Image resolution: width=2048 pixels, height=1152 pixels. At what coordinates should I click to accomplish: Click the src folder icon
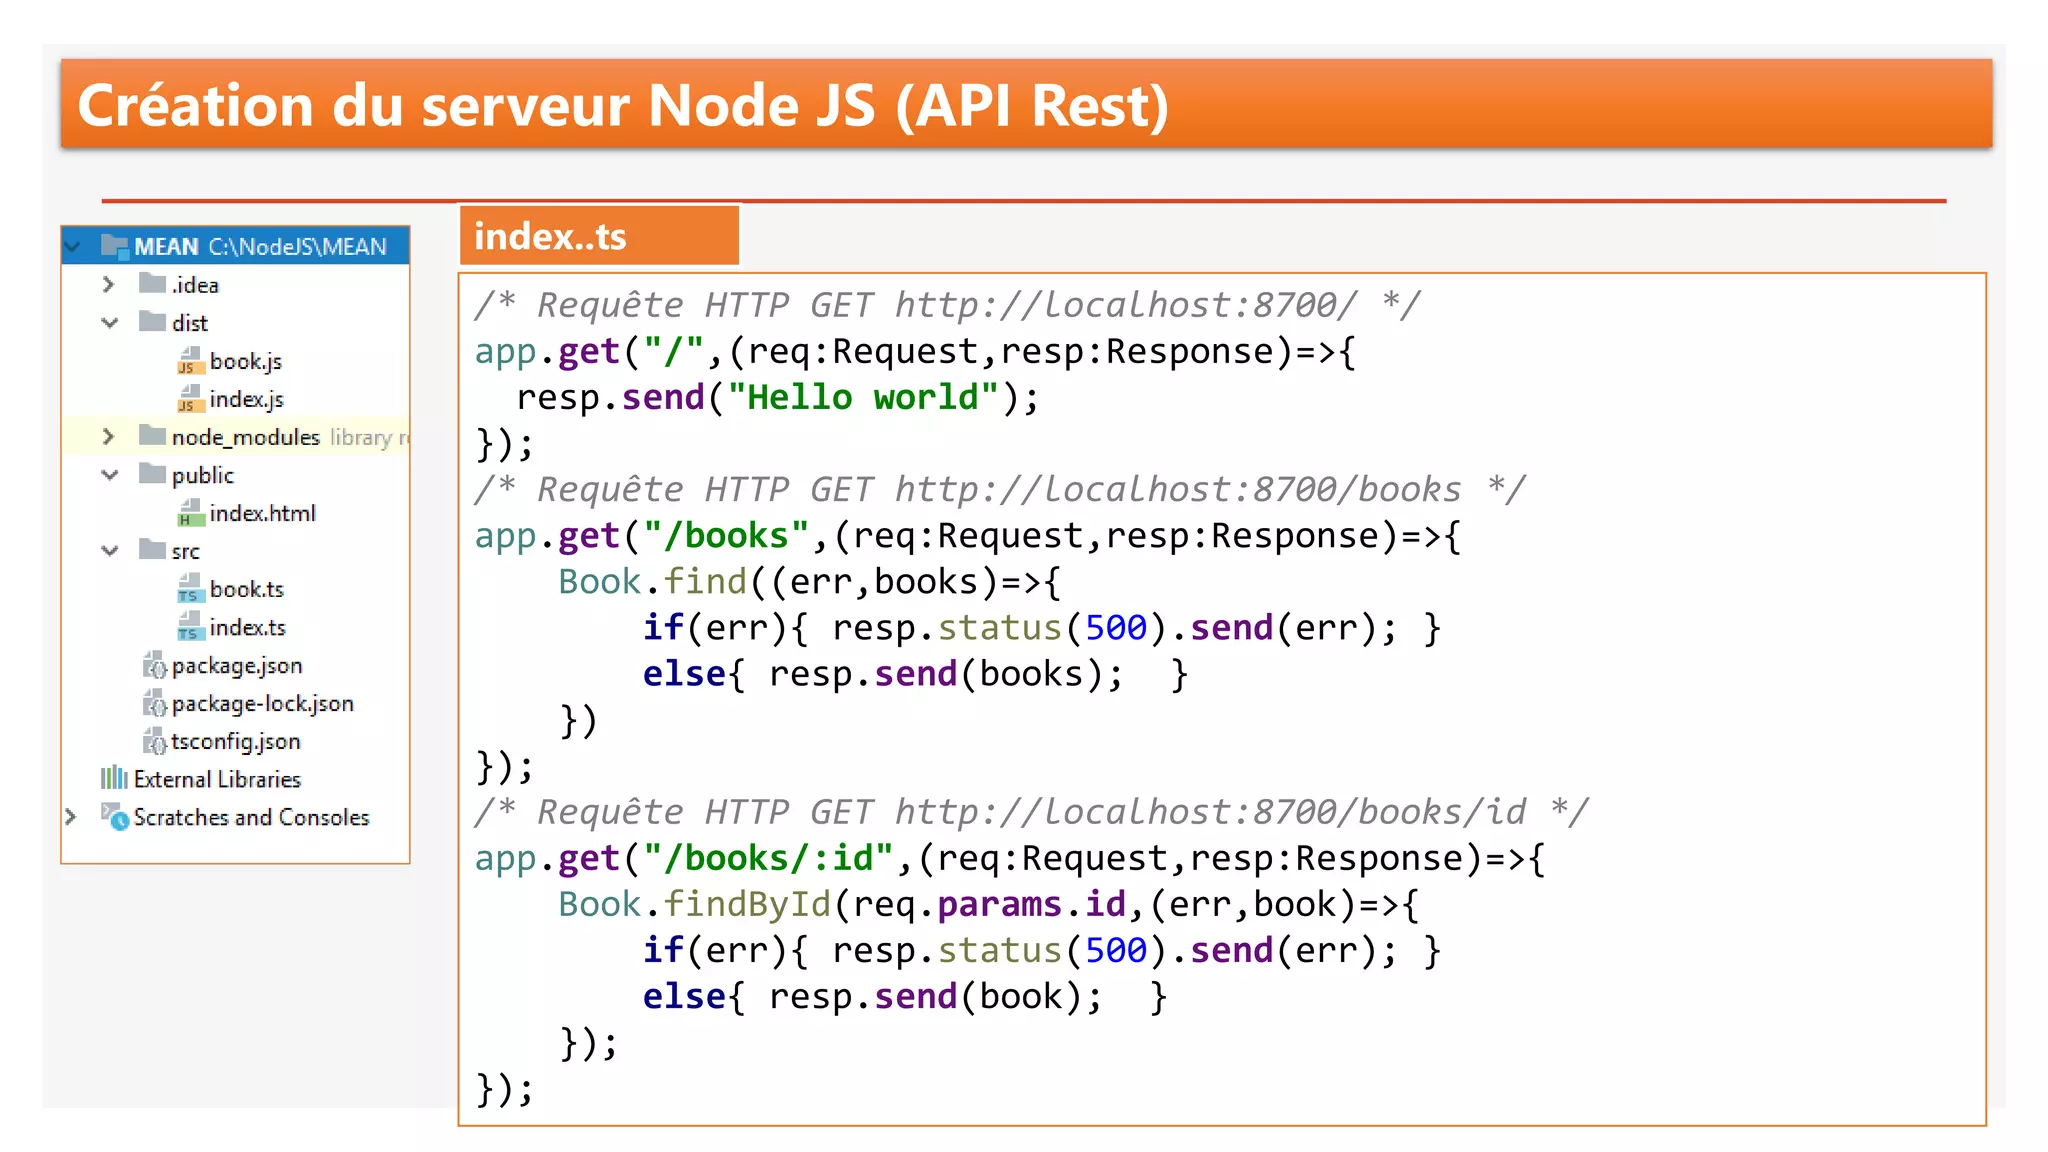tap(152, 549)
